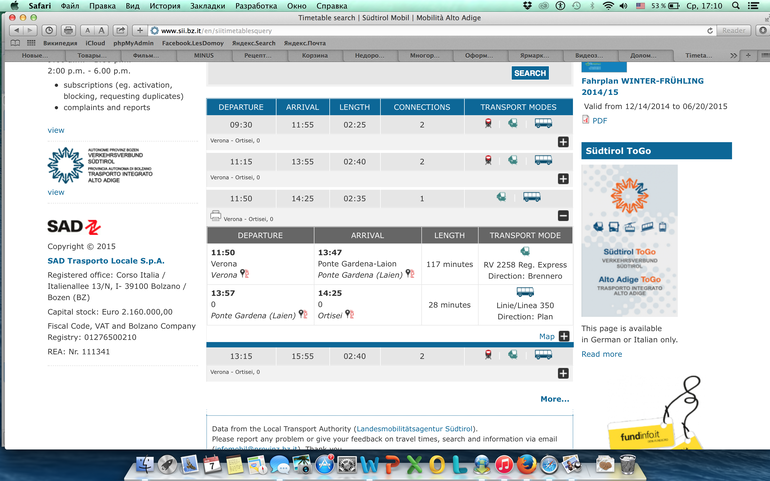Click the printer icon beside Verona - Ortisei
This screenshot has height=481, width=770.
[216, 215]
